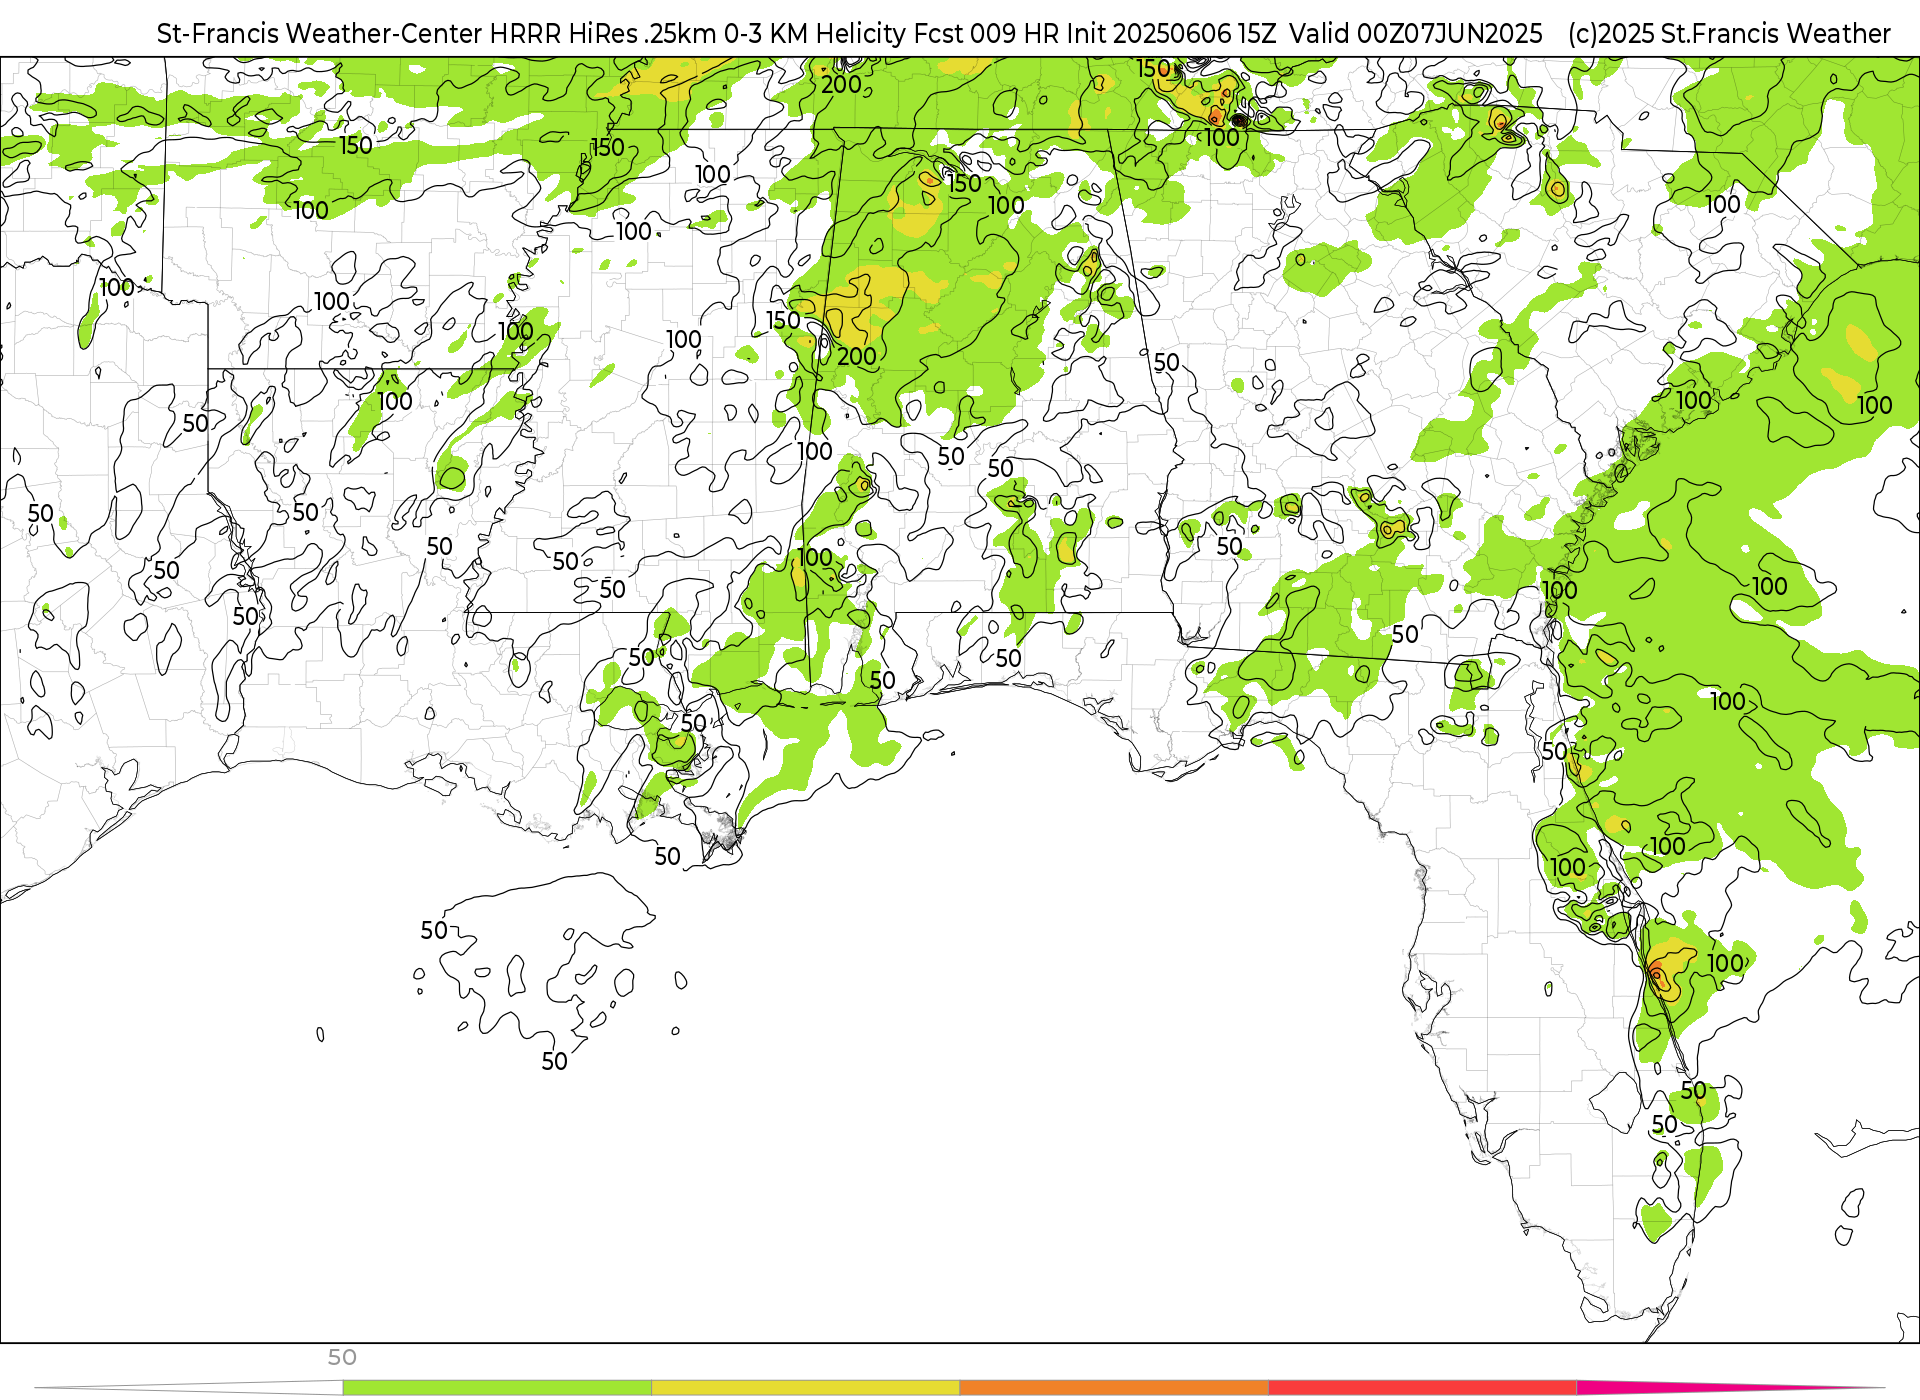The image size is (1920, 1400).
Task: Click 'HRRR HiRes .25km' in the title
Action: click(x=603, y=33)
